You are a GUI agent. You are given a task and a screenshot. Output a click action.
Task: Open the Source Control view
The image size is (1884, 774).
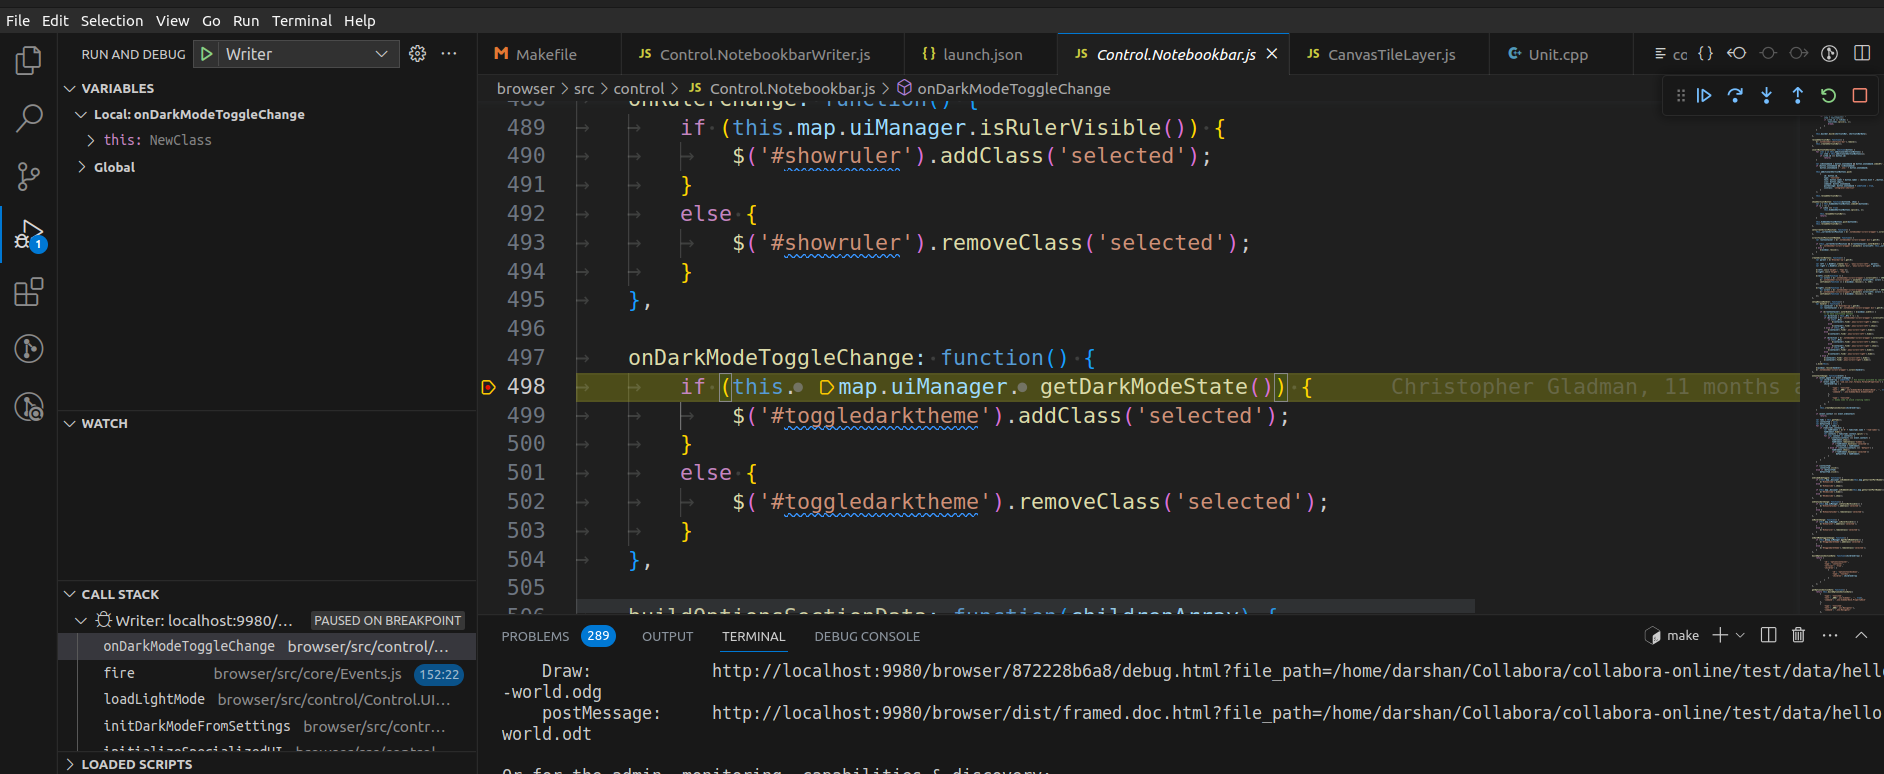point(29,177)
